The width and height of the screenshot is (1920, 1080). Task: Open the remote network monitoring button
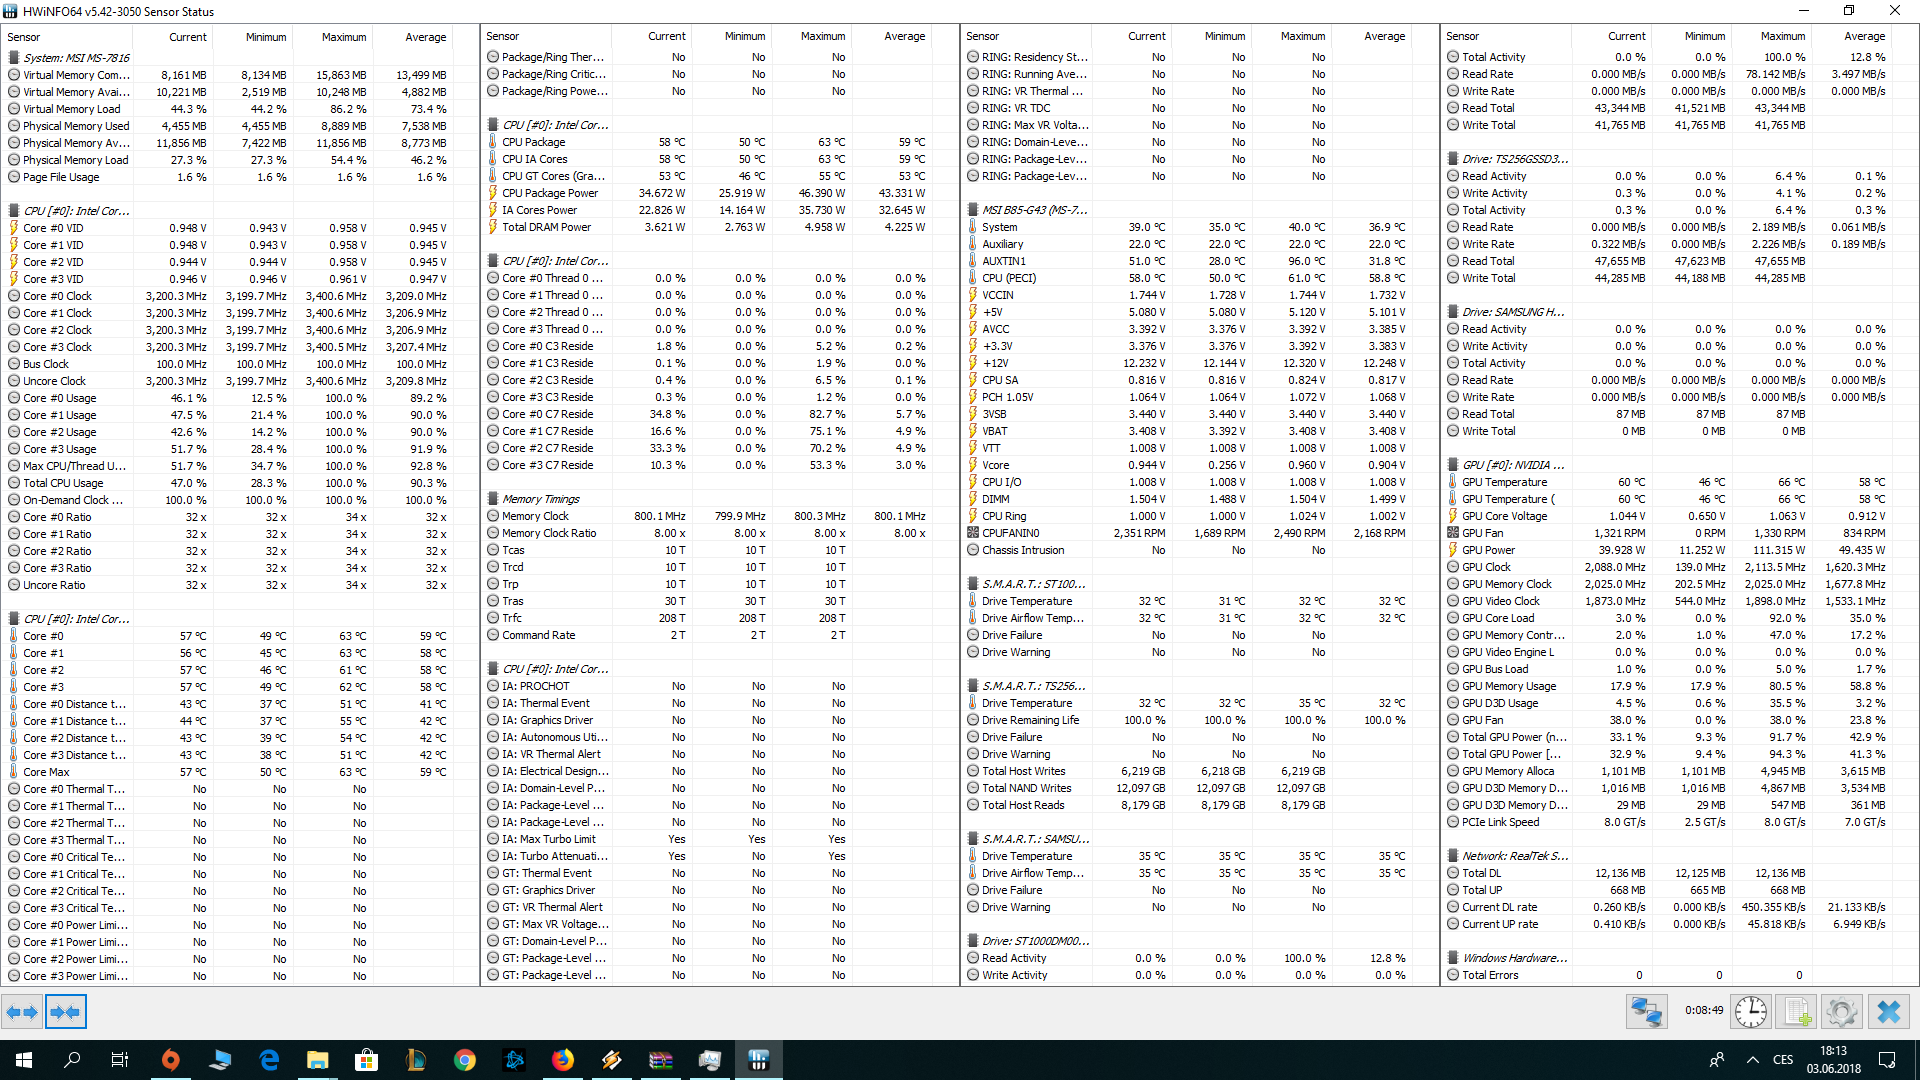click(1646, 1012)
